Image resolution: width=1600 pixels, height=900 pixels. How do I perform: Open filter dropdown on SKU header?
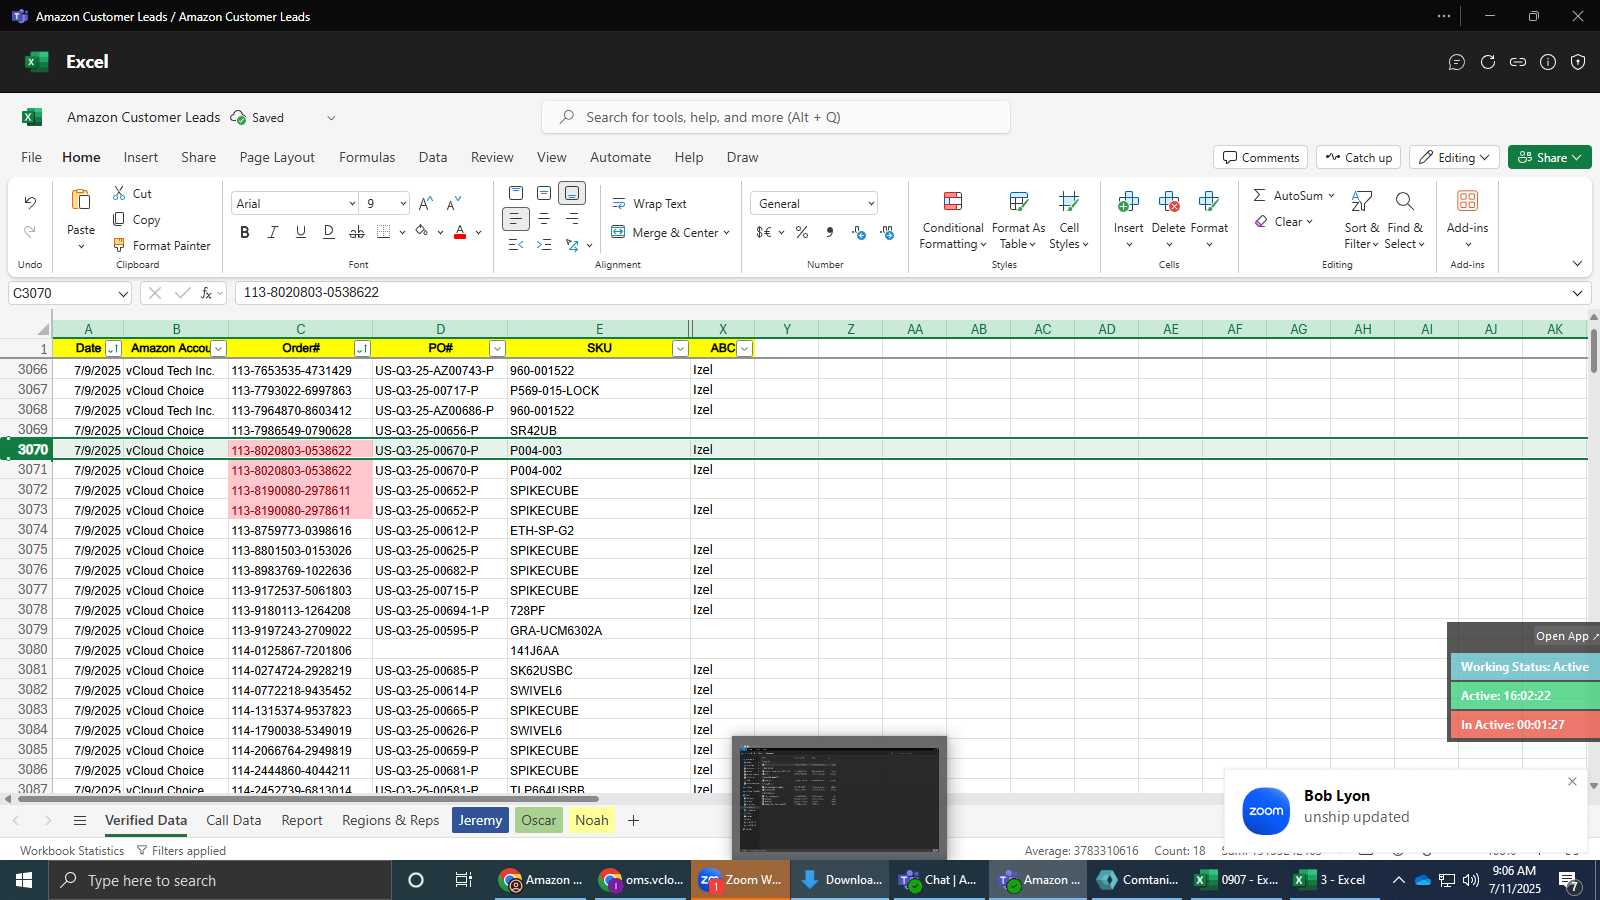[x=680, y=349]
